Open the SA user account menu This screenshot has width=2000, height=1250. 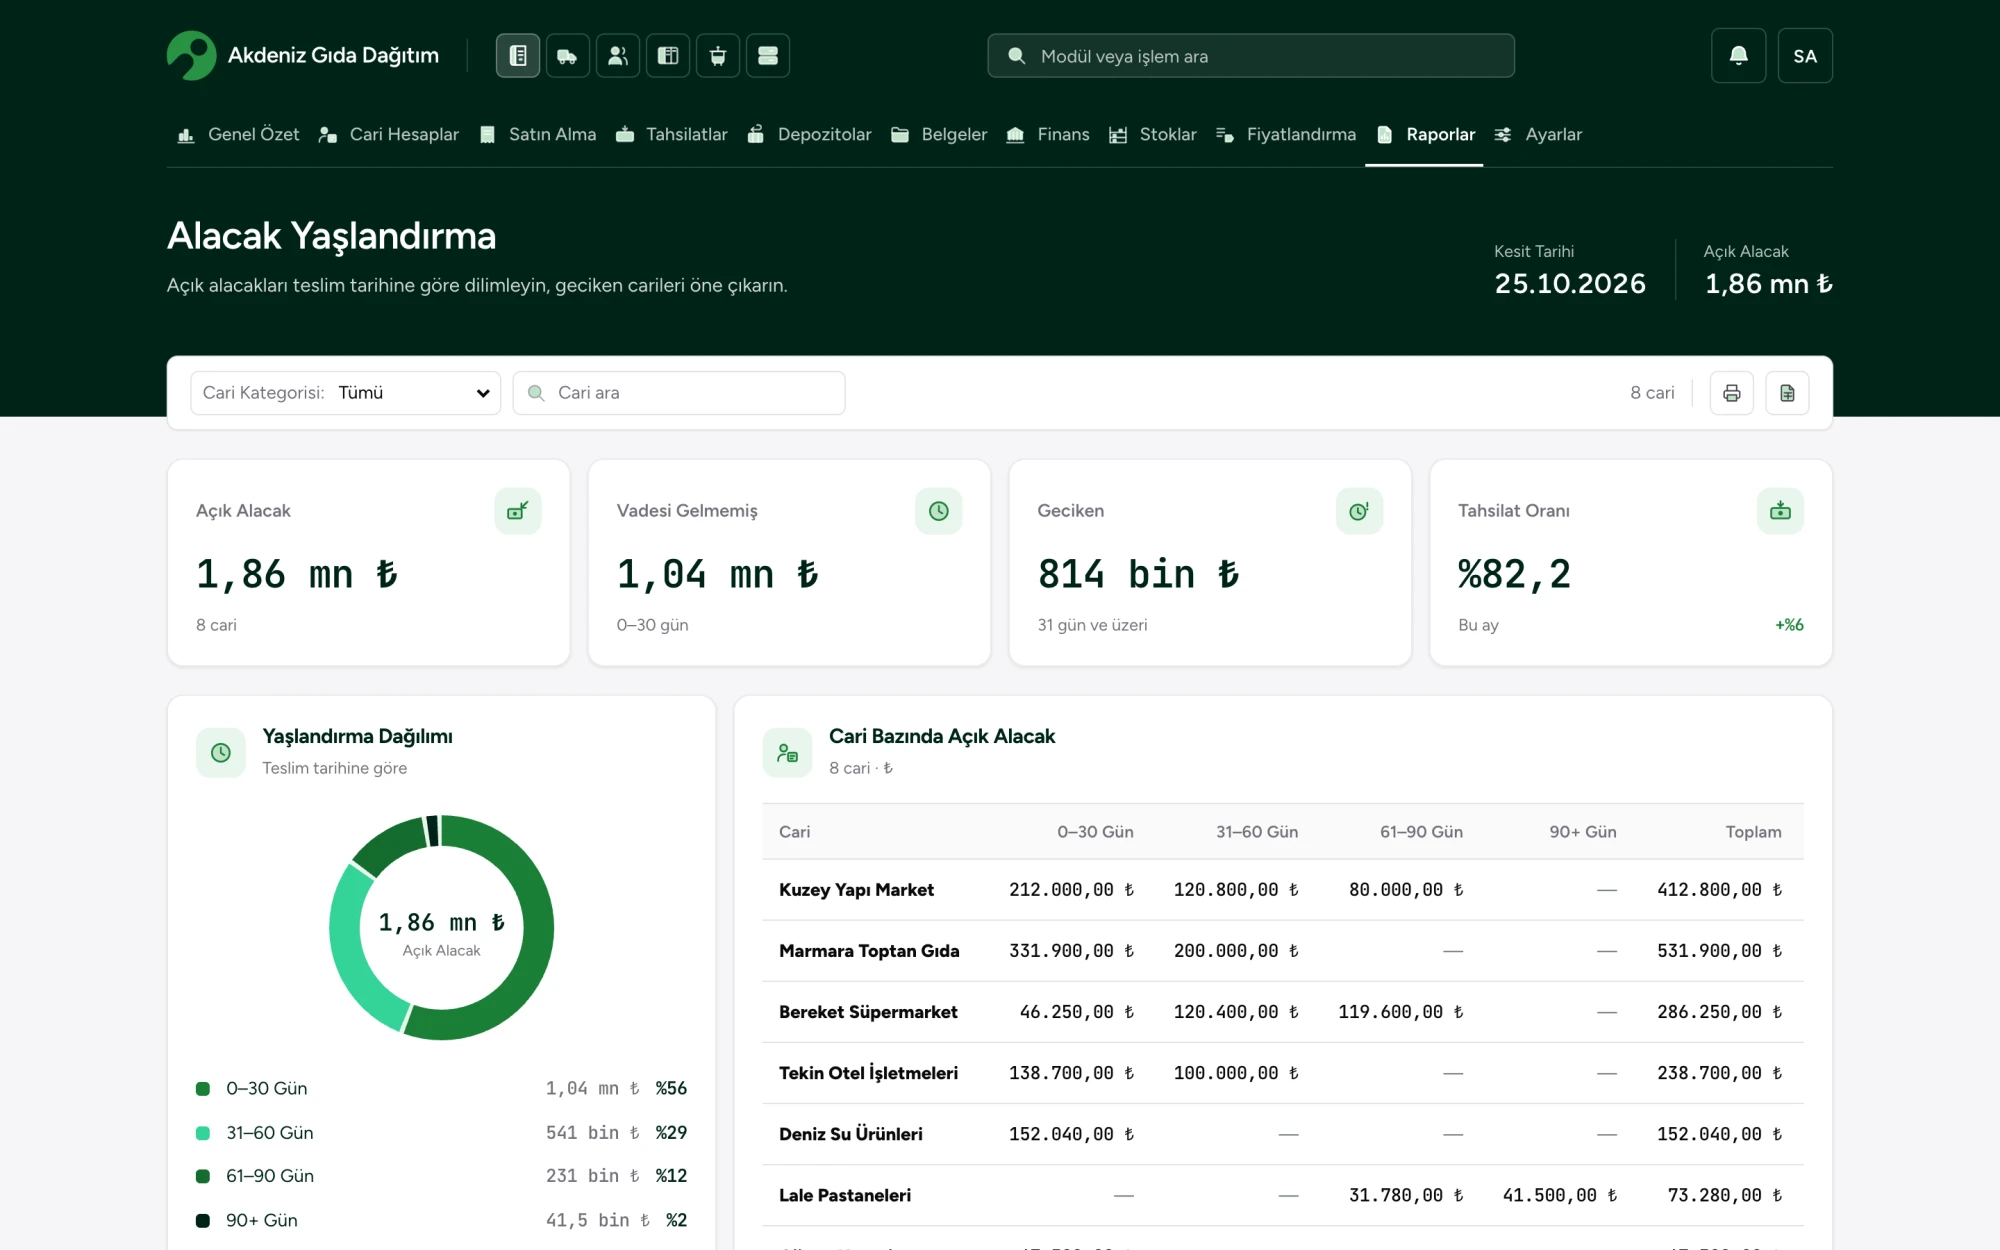pyautogui.click(x=1805, y=56)
